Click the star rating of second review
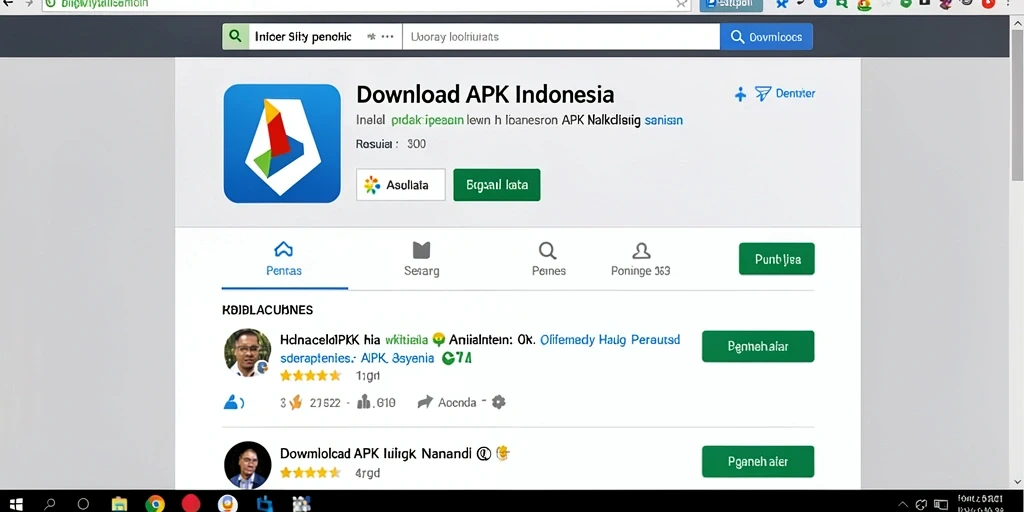This screenshot has width=1024, height=512. pyautogui.click(x=310, y=472)
